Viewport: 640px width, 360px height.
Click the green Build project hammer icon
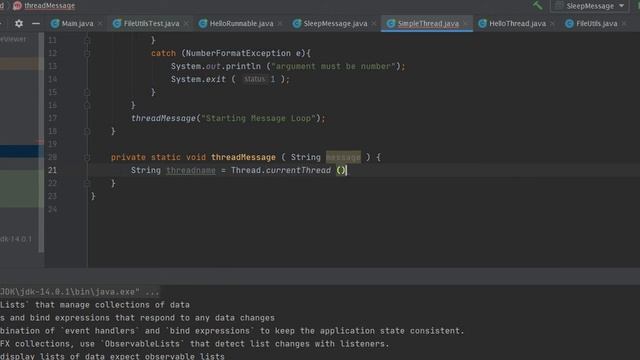(x=538, y=5)
